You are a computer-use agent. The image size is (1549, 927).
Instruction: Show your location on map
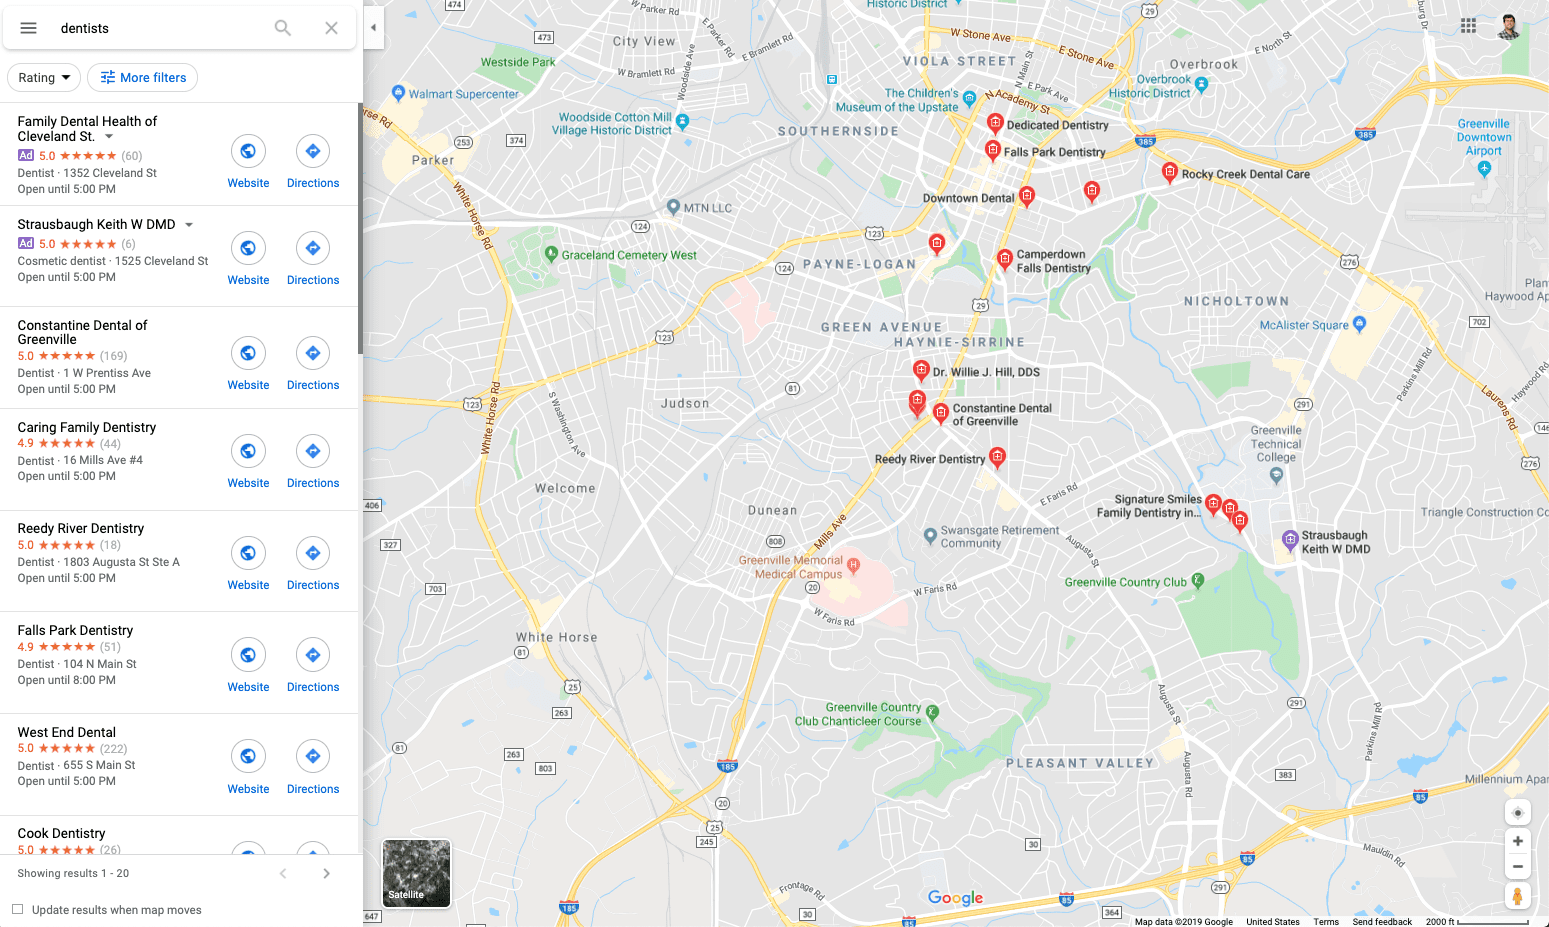pos(1517,812)
